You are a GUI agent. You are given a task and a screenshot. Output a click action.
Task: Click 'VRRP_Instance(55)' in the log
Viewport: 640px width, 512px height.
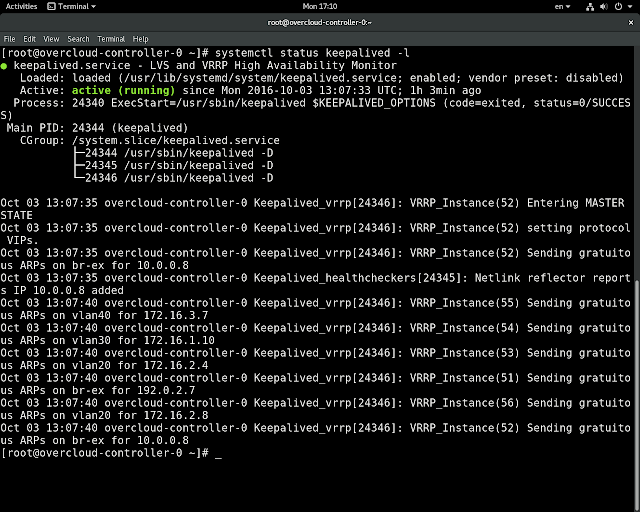pyautogui.click(x=464, y=303)
